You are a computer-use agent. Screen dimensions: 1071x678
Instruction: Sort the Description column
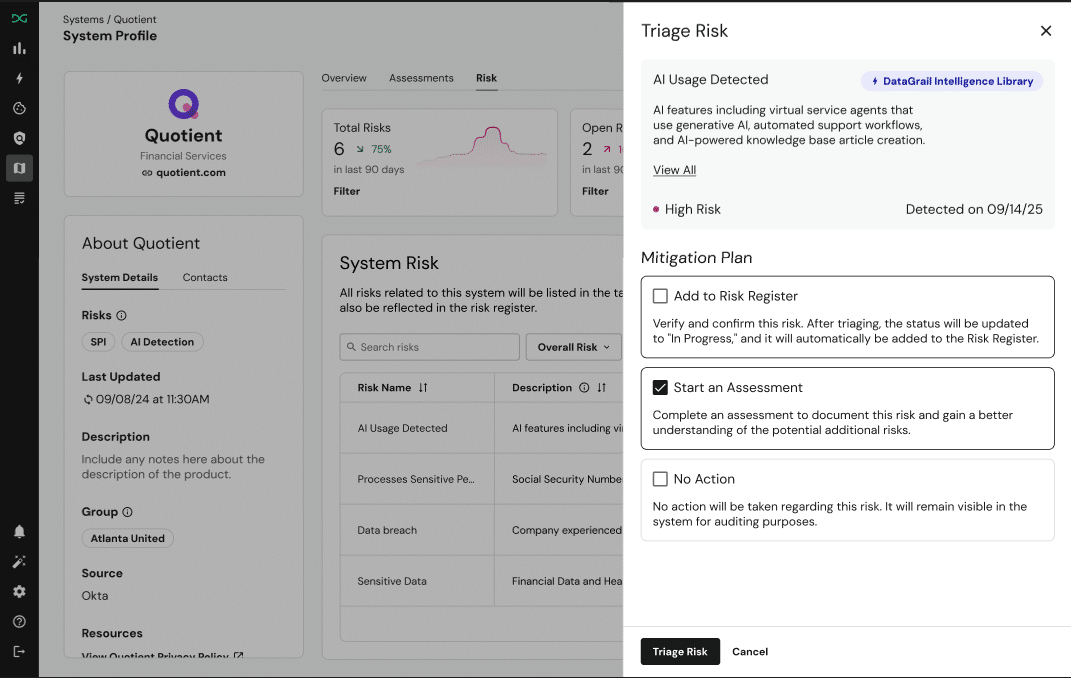point(601,388)
